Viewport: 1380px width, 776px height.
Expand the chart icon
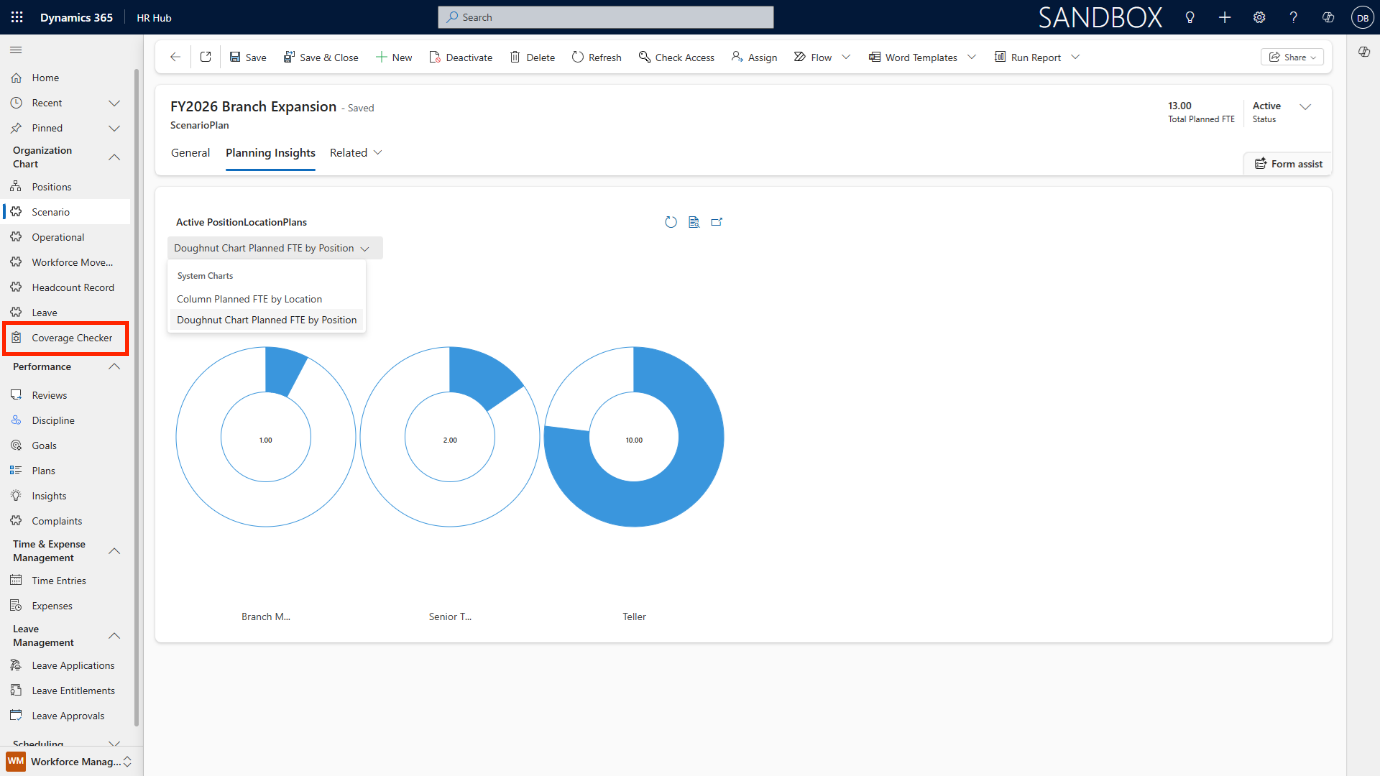tap(717, 222)
